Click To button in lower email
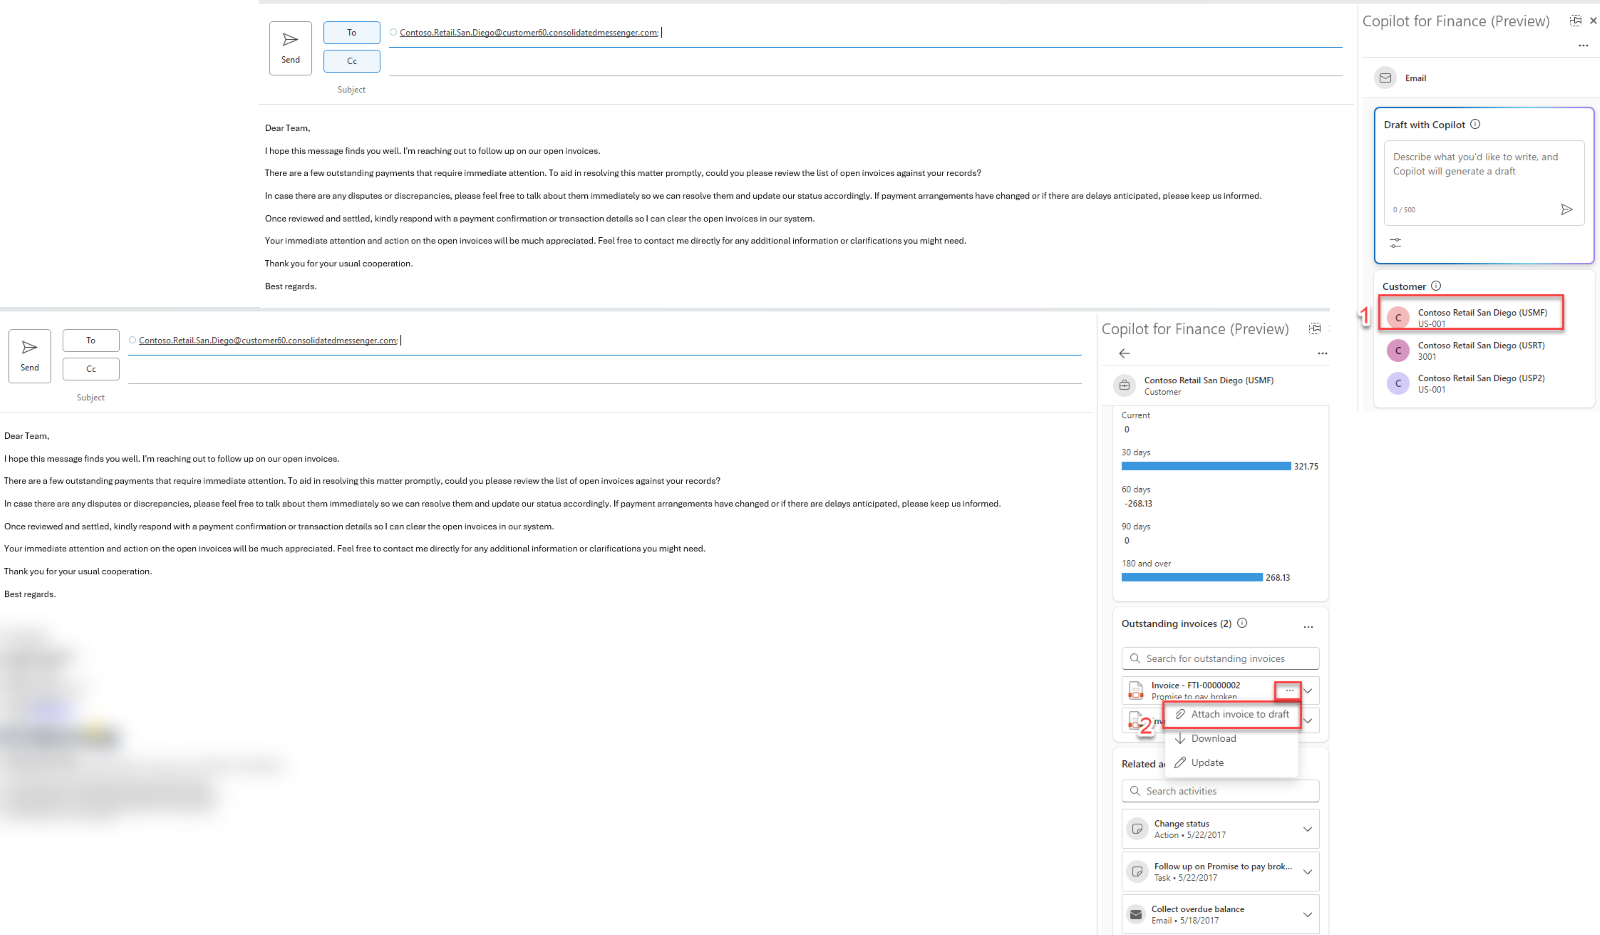Screen dimensions: 1600x935 (x=91, y=341)
